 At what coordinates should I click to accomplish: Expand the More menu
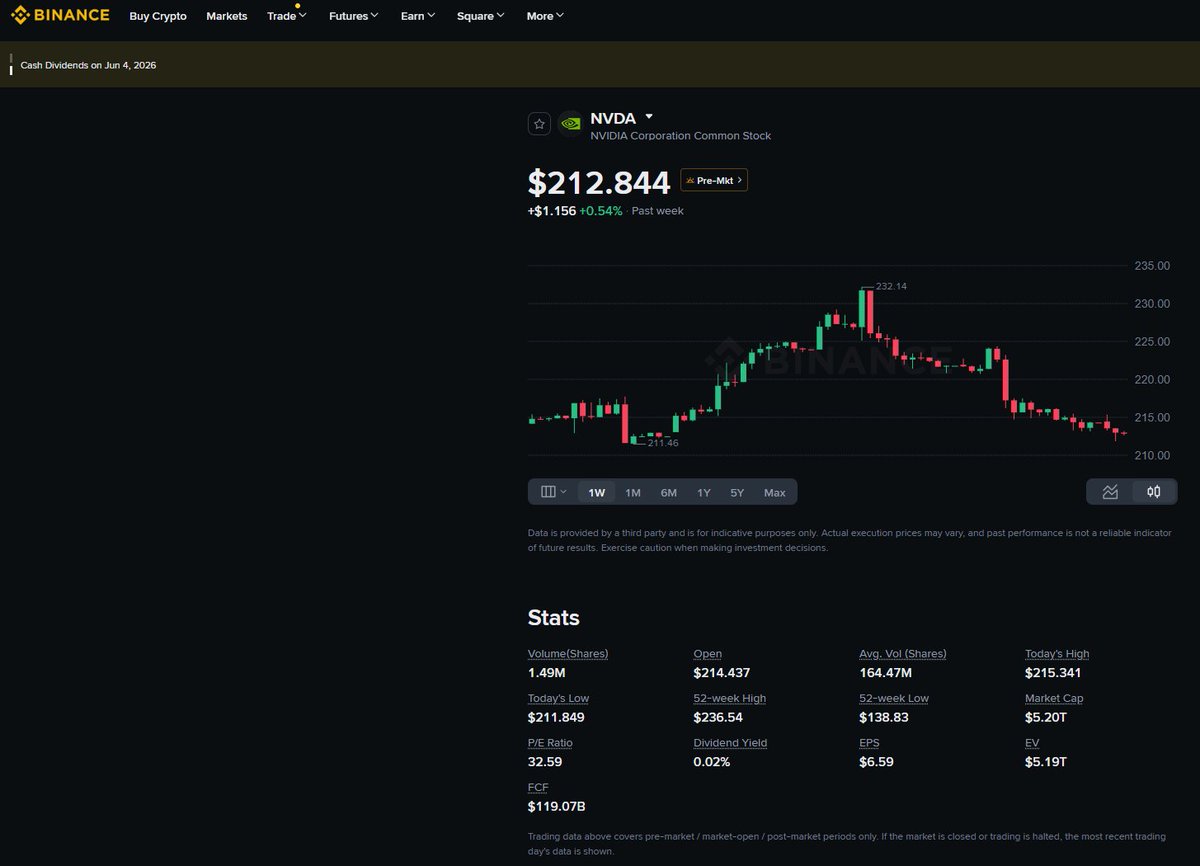click(x=545, y=16)
